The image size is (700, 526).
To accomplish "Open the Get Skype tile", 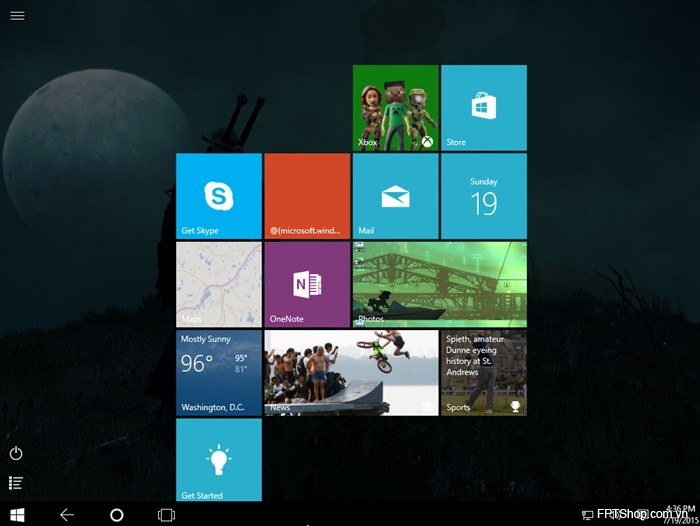I will (219, 196).
